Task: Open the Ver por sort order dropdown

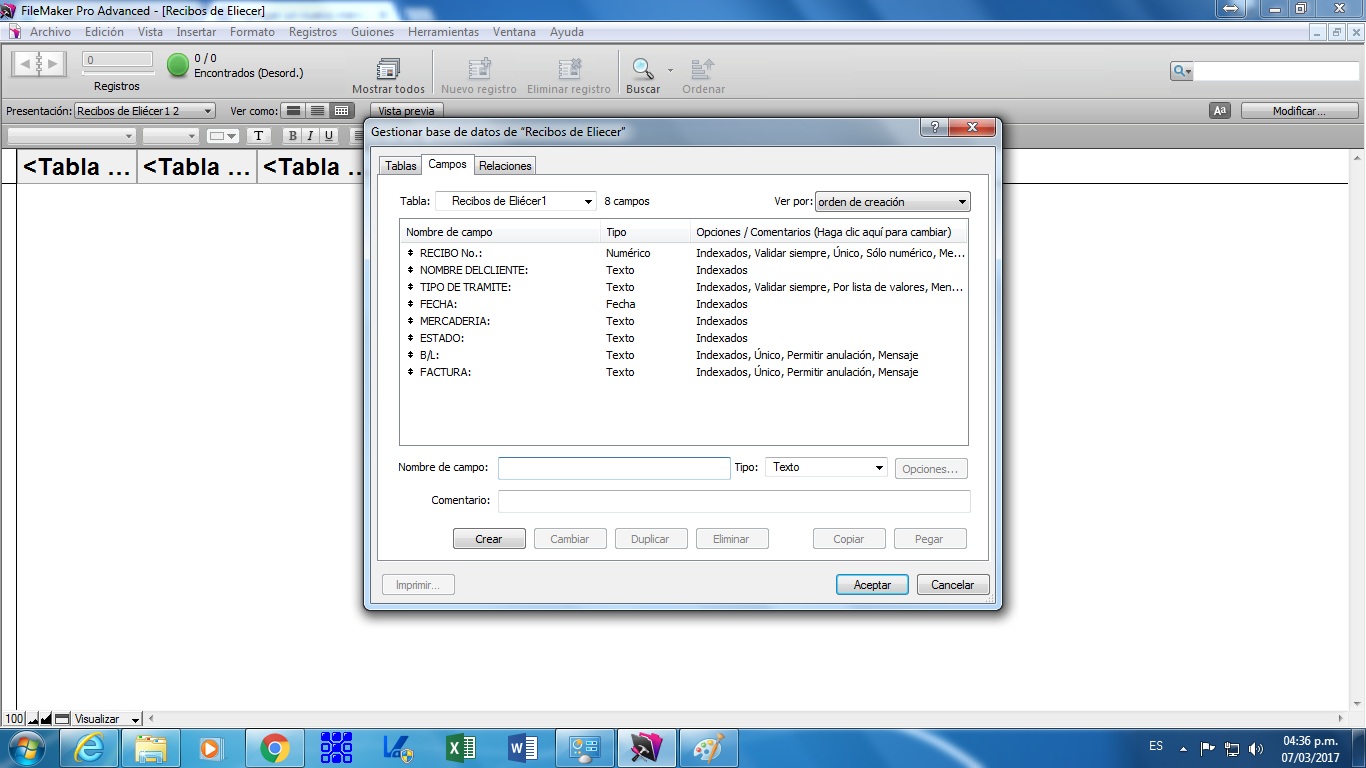Action: tap(893, 201)
